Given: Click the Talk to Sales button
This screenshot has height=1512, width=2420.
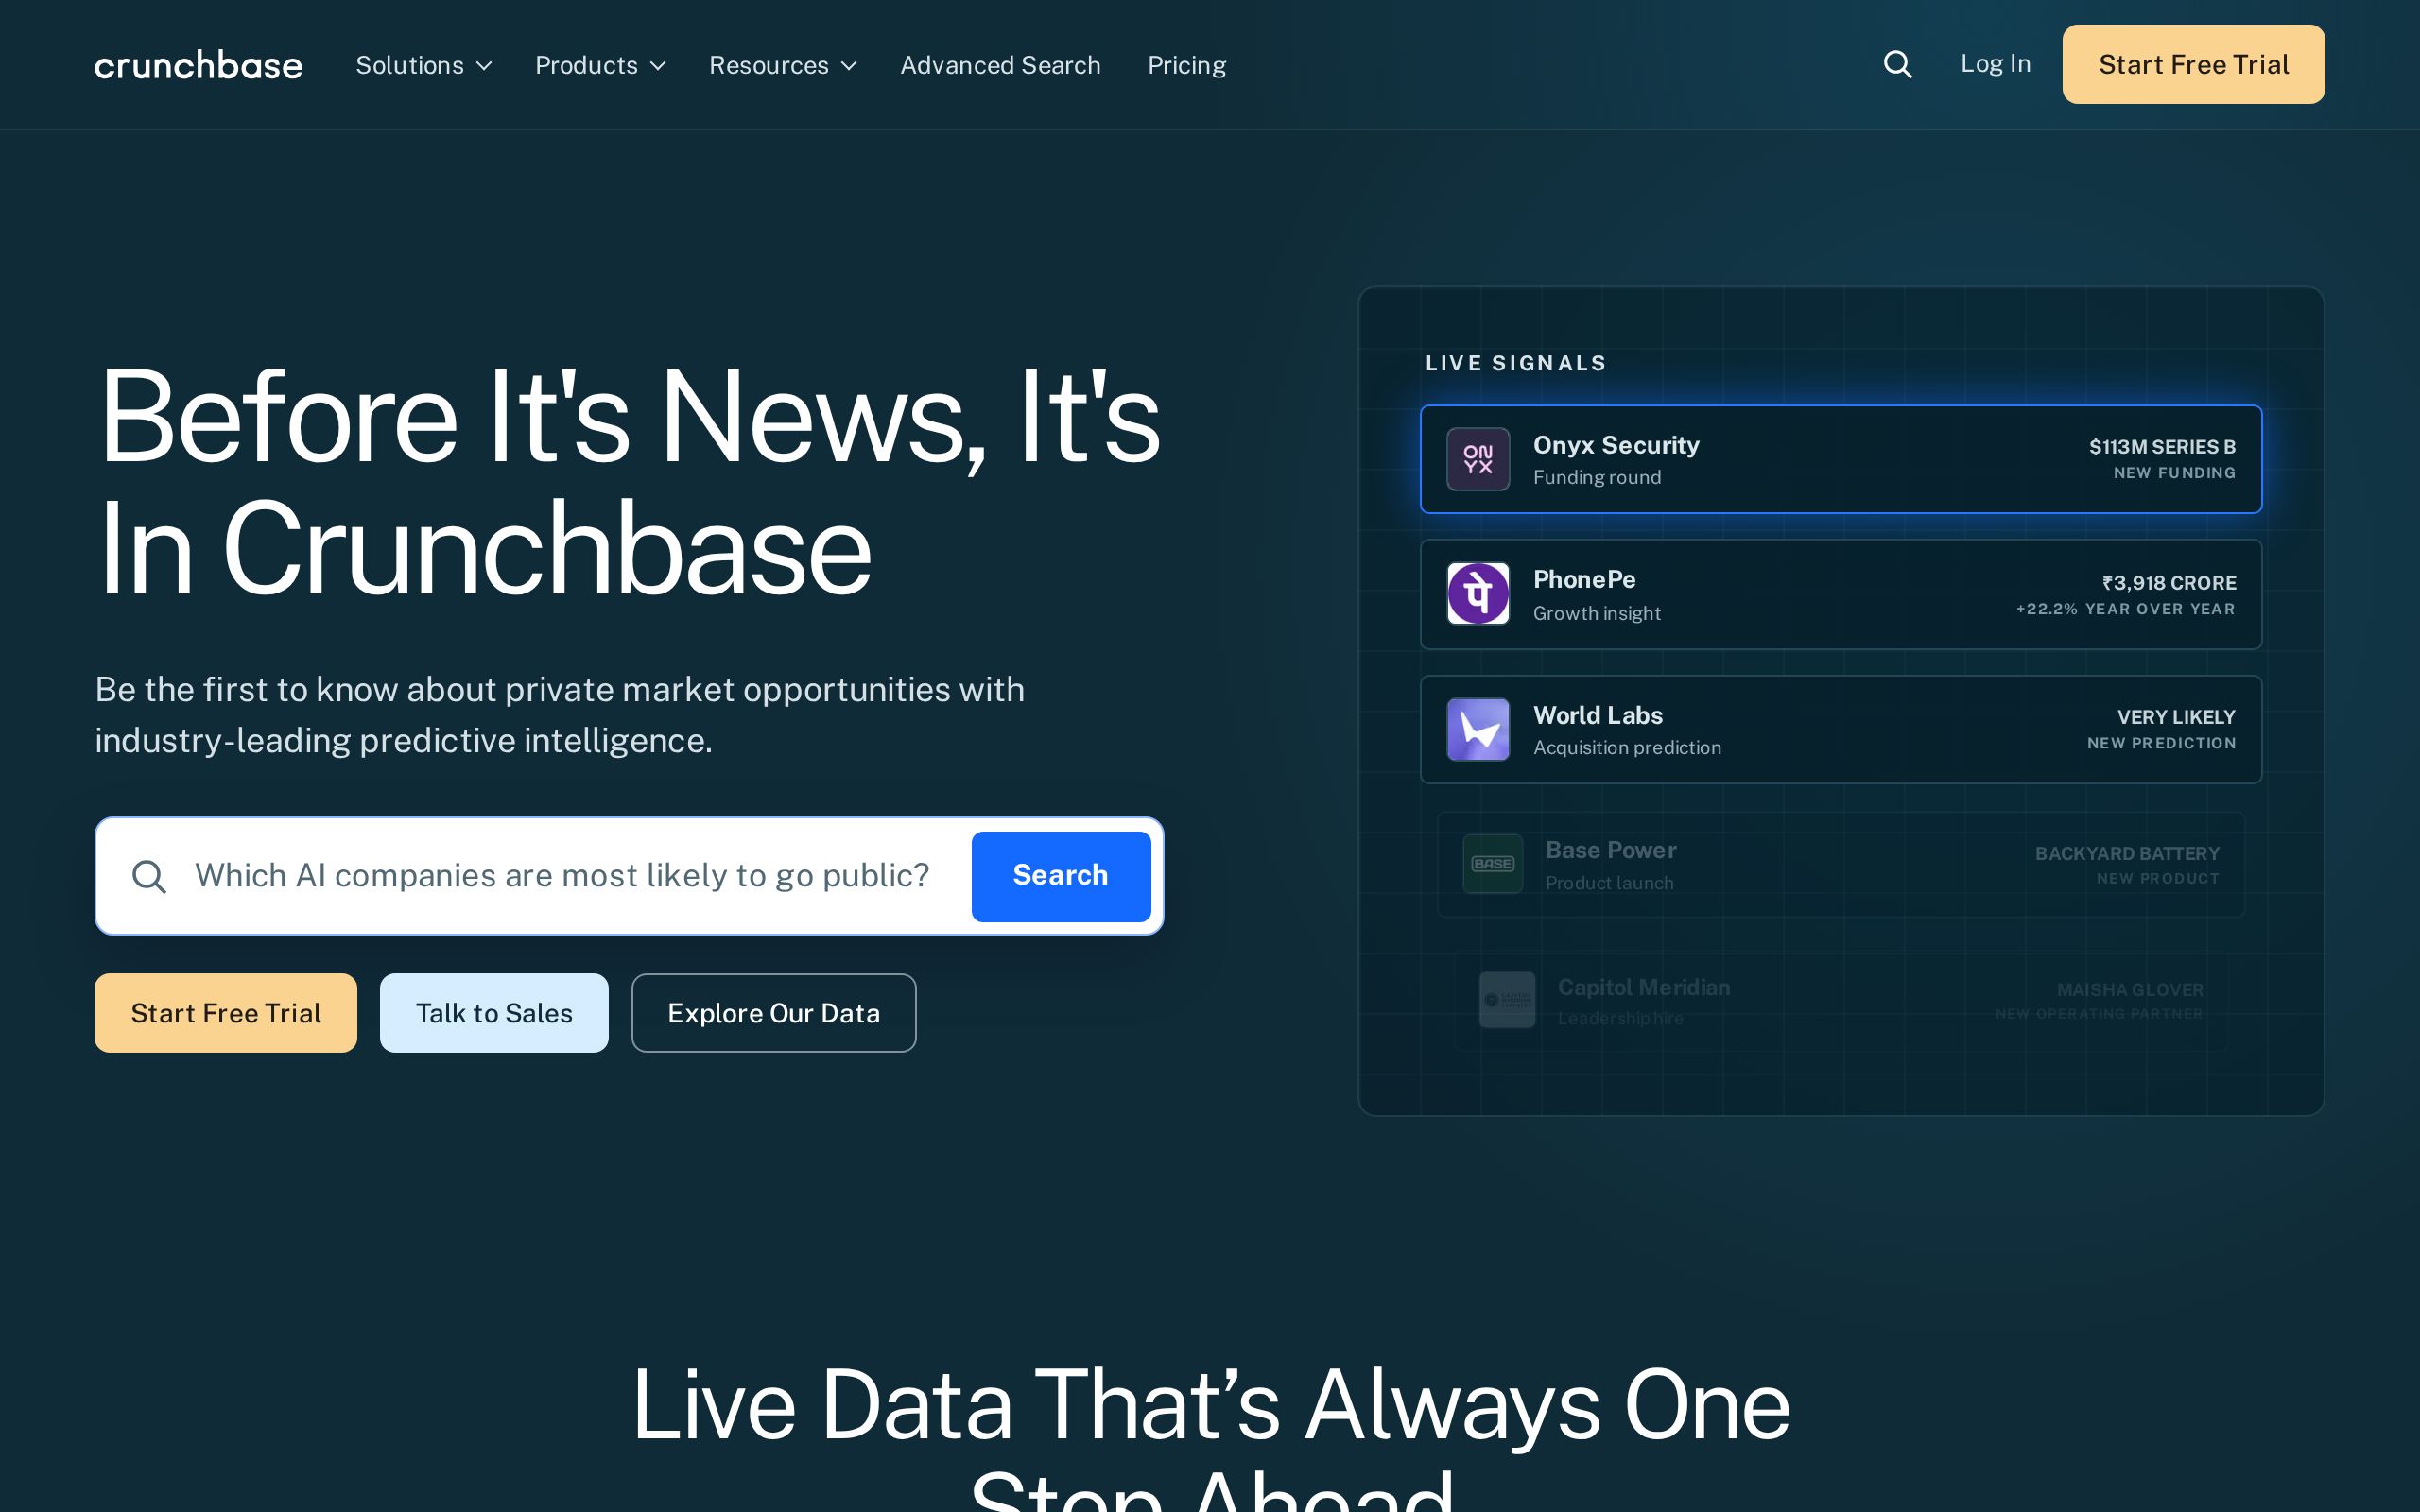Looking at the screenshot, I should pos(494,1013).
